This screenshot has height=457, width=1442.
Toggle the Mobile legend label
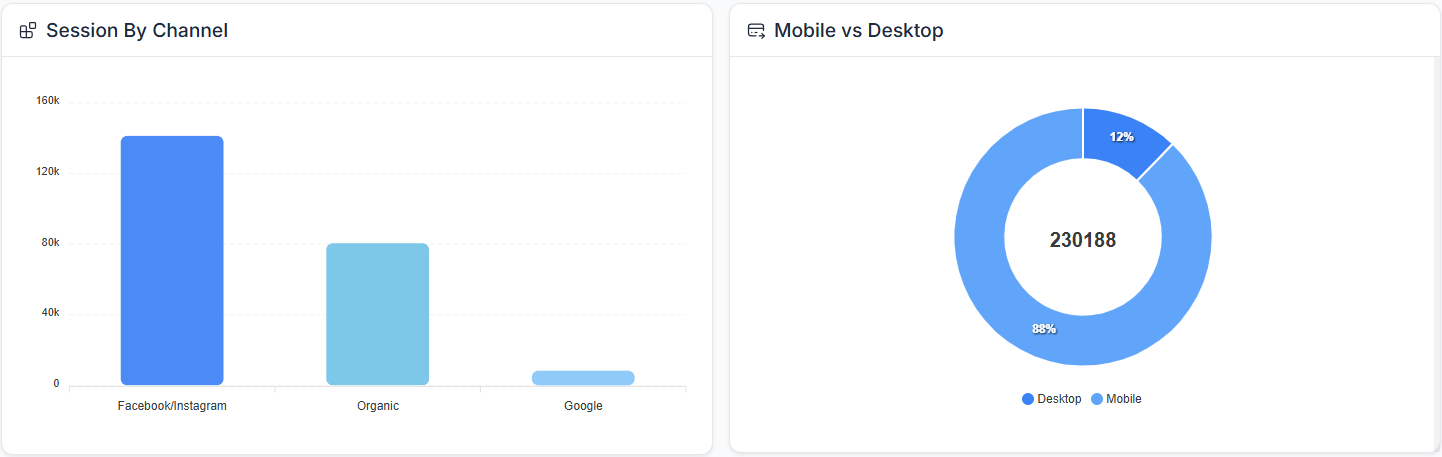(1123, 399)
